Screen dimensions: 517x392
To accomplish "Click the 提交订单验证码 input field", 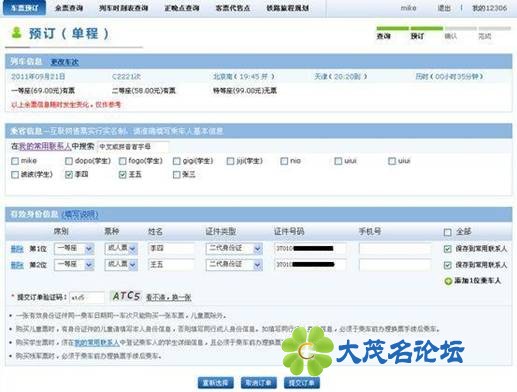I will click(x=87, y=297).
